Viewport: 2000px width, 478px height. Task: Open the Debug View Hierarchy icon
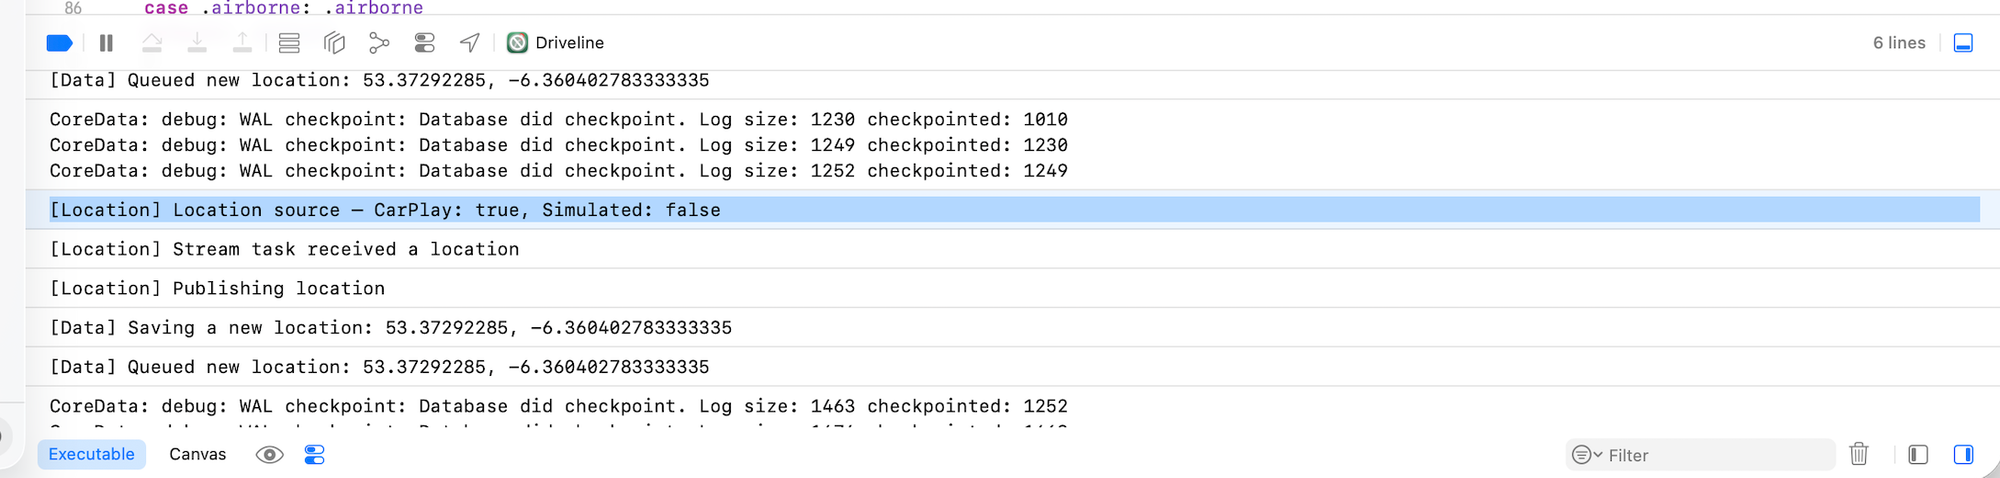(x=334, y=43)
